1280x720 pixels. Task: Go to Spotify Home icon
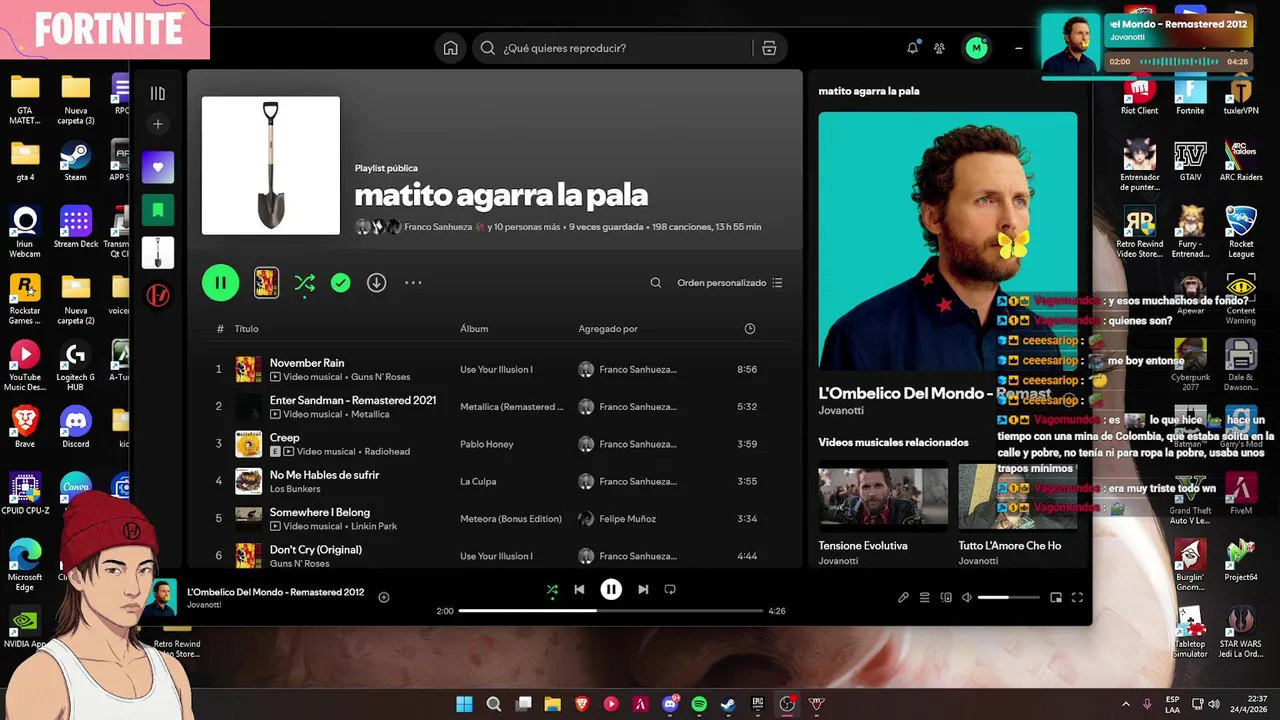451,48
